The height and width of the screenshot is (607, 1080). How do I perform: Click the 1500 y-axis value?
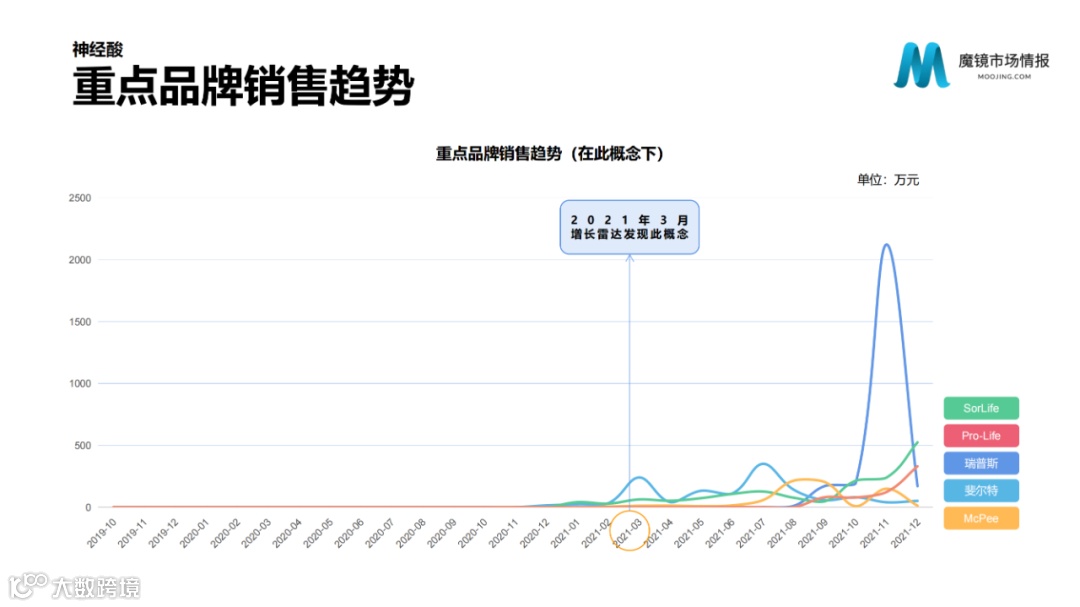(80, 322)
